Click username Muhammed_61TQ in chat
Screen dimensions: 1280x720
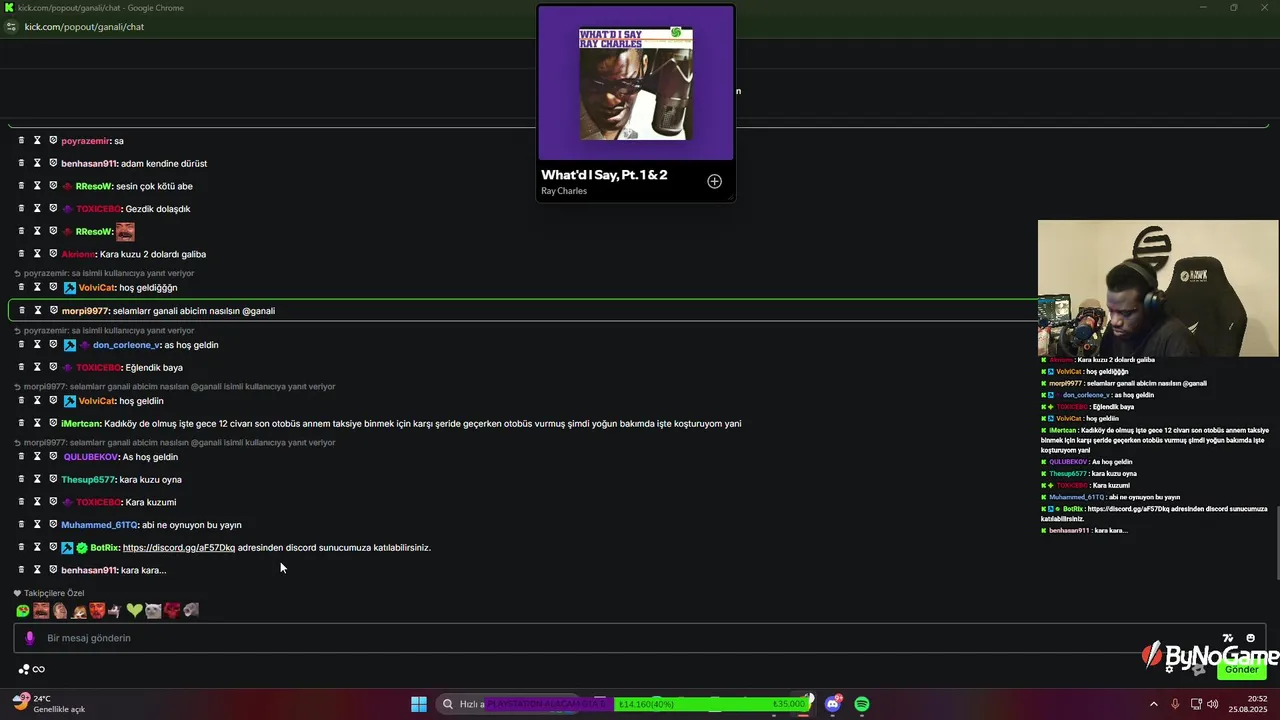[x=99, y=525]
